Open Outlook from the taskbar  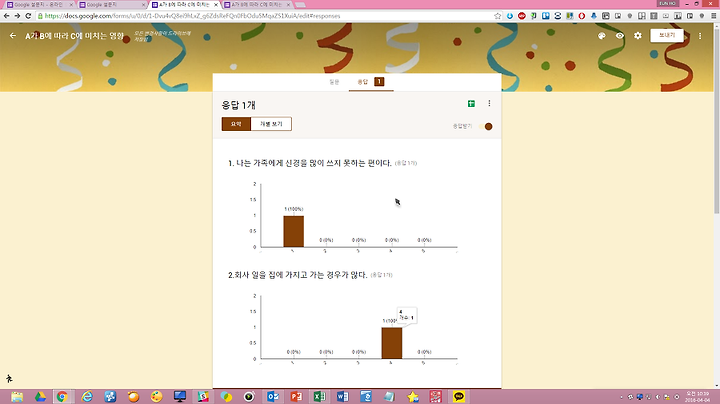click(x=273, y=396)
